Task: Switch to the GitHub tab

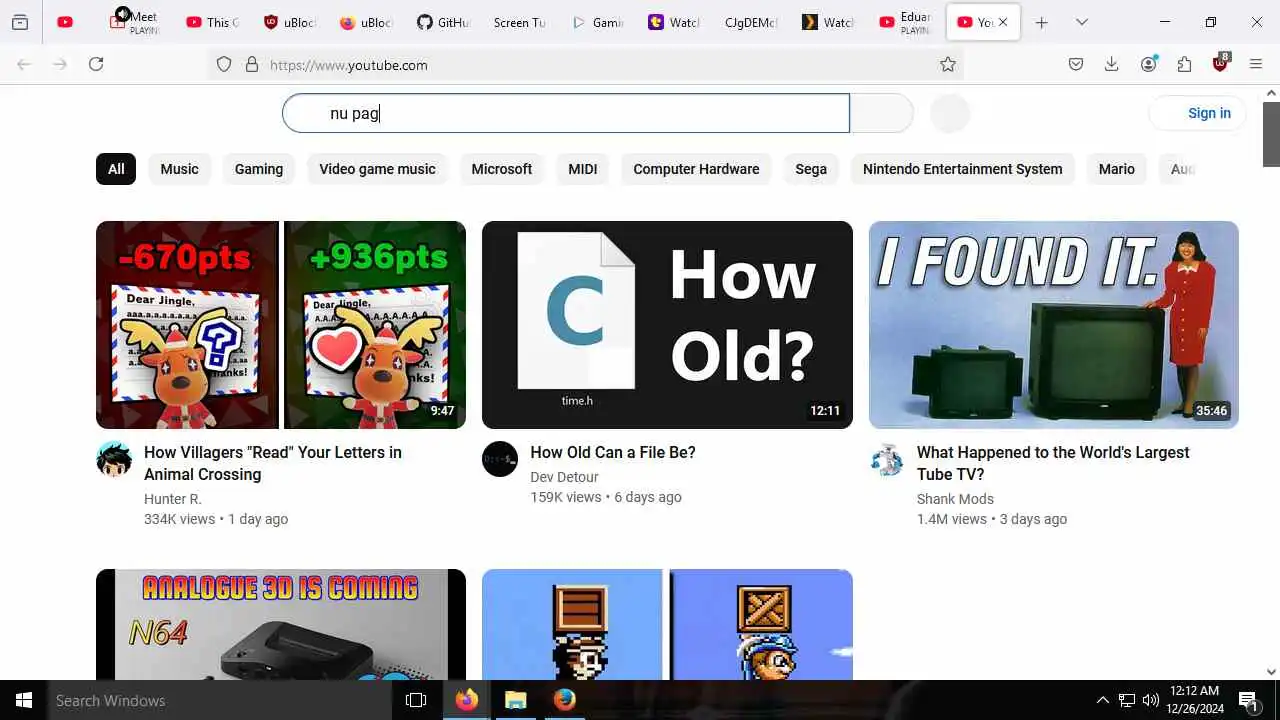Action: pyautogui.click(x=443, y=22)
